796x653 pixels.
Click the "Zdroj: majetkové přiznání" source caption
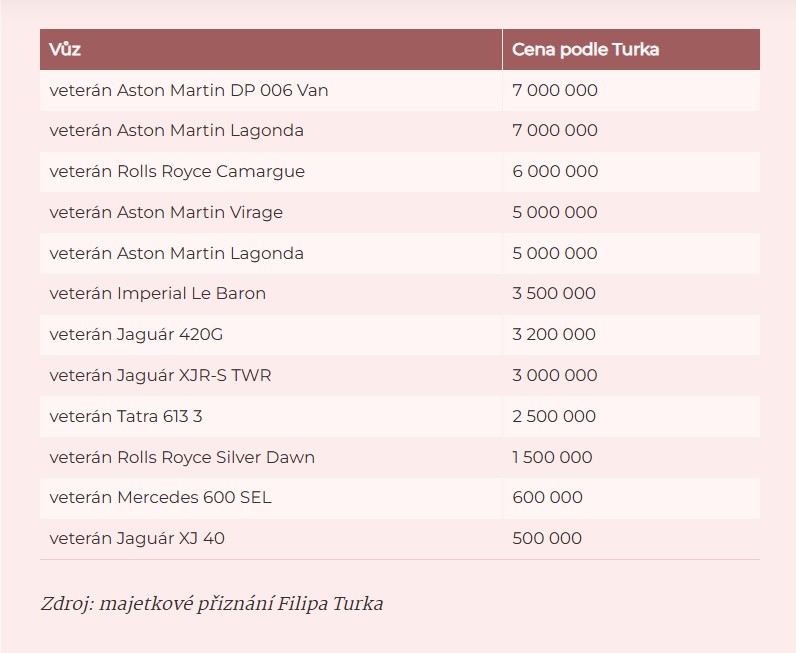coord(212,603)
